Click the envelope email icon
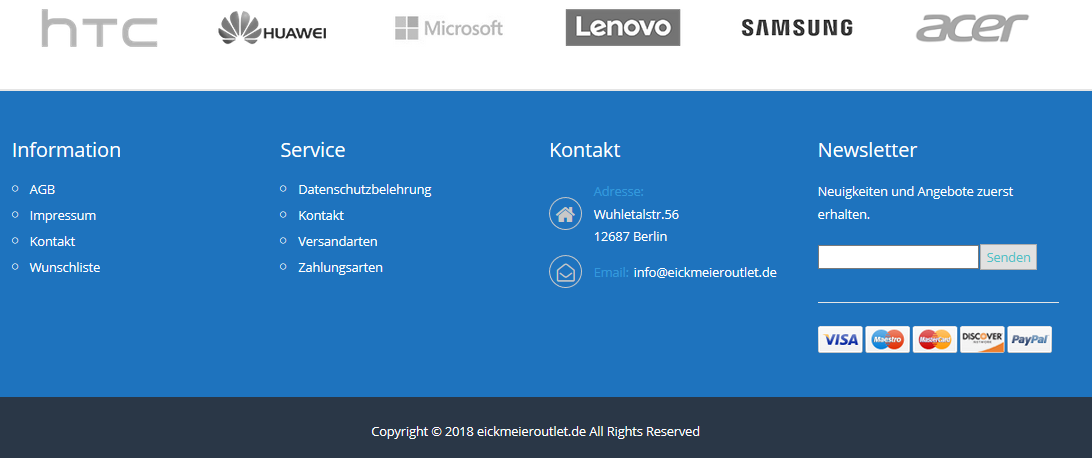 point(566,272)
